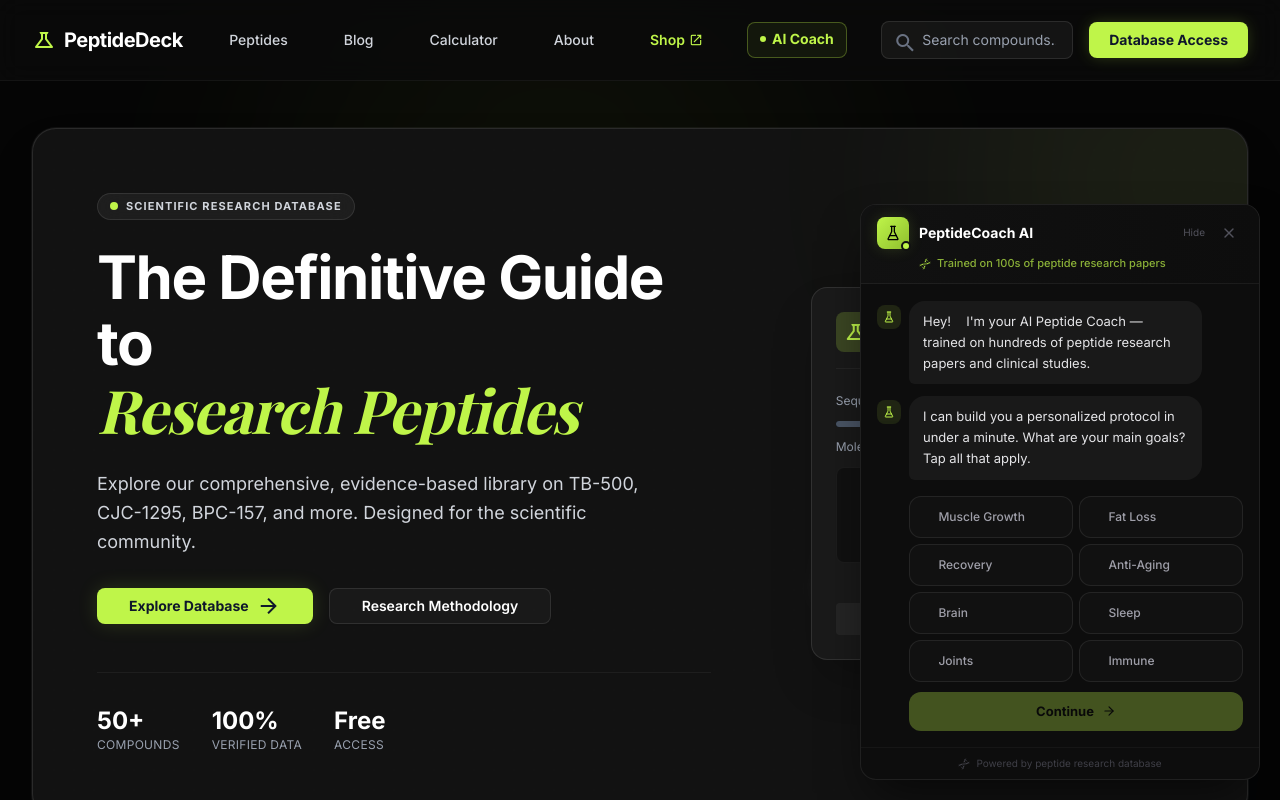Open the Research Methodology page
Image resolution: width=1280 pixels, height=800 pixels.
439,606
